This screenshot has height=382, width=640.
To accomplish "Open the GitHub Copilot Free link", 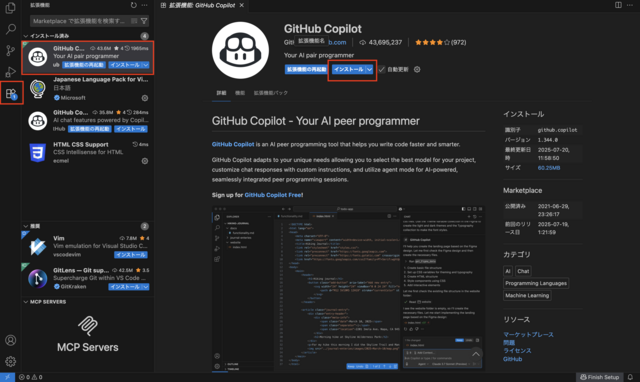I will click(273, 195).
